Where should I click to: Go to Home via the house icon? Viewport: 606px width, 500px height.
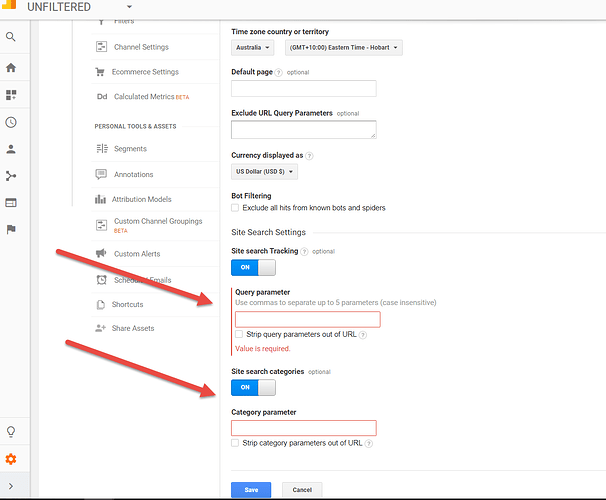[x=11, y=67]
